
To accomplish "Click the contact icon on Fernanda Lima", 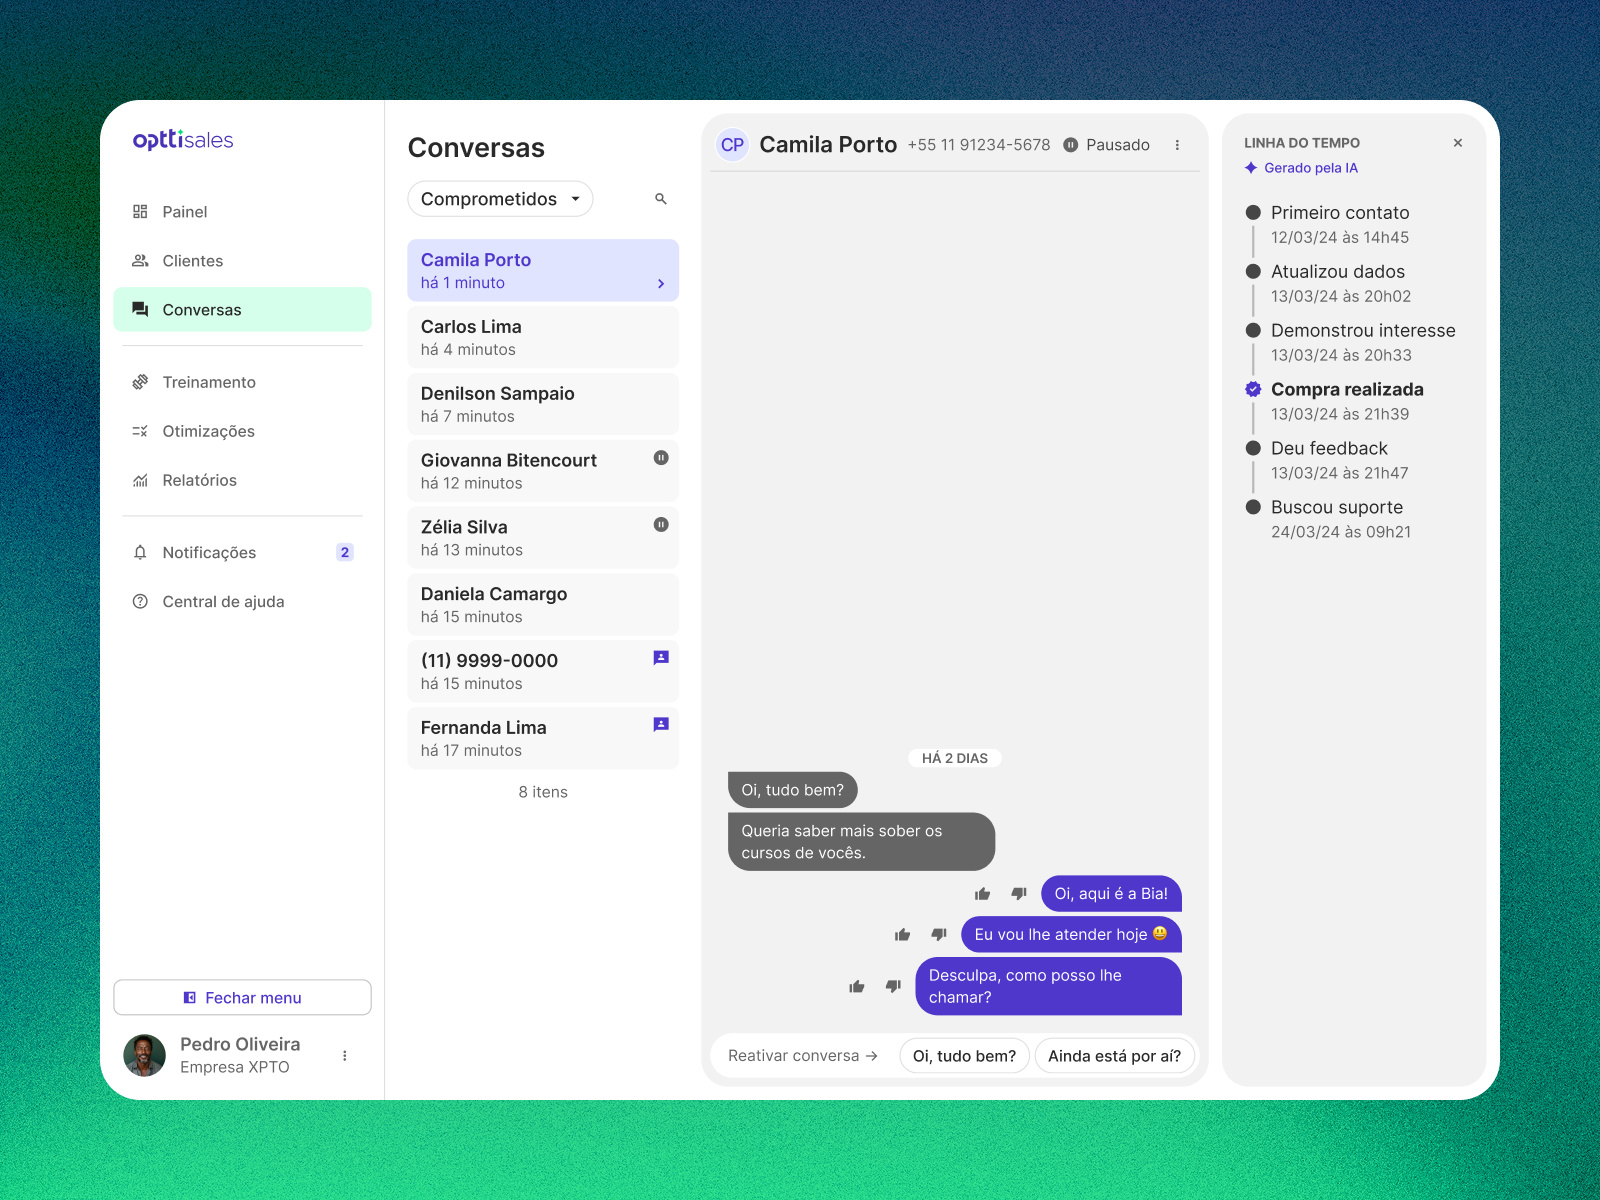I will point(661,725).
